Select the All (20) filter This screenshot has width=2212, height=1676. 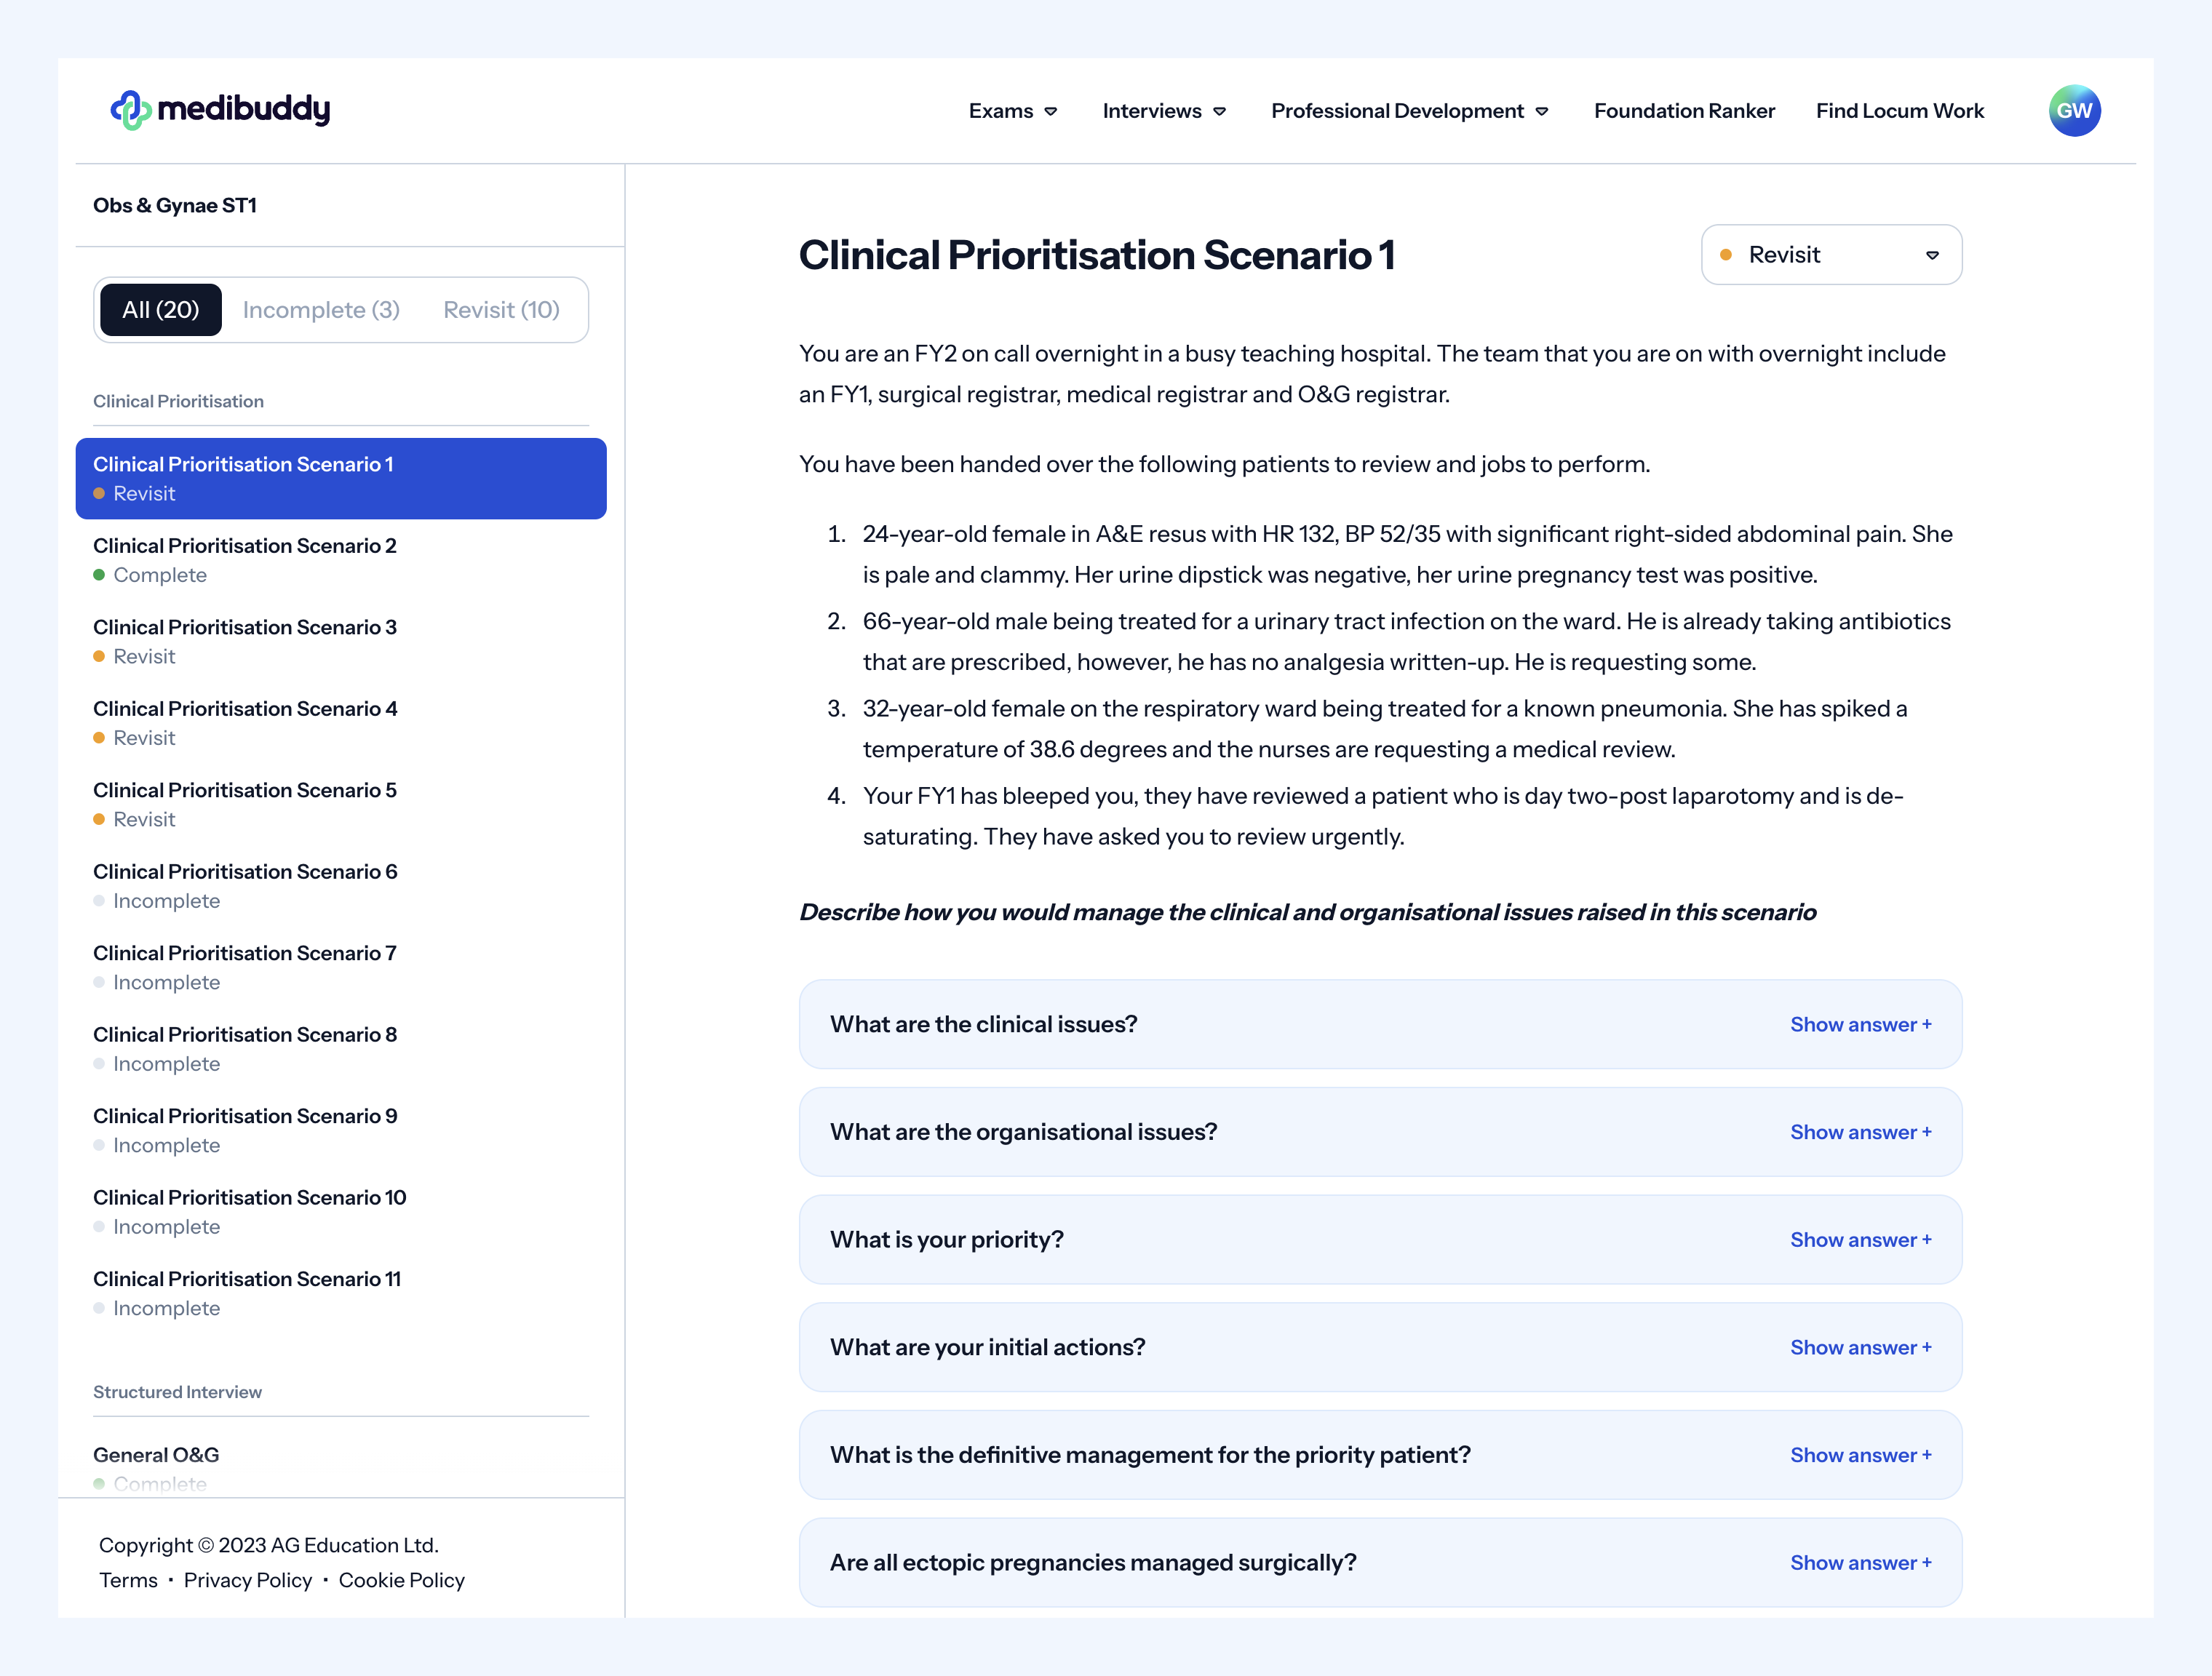tap(161, 310)
